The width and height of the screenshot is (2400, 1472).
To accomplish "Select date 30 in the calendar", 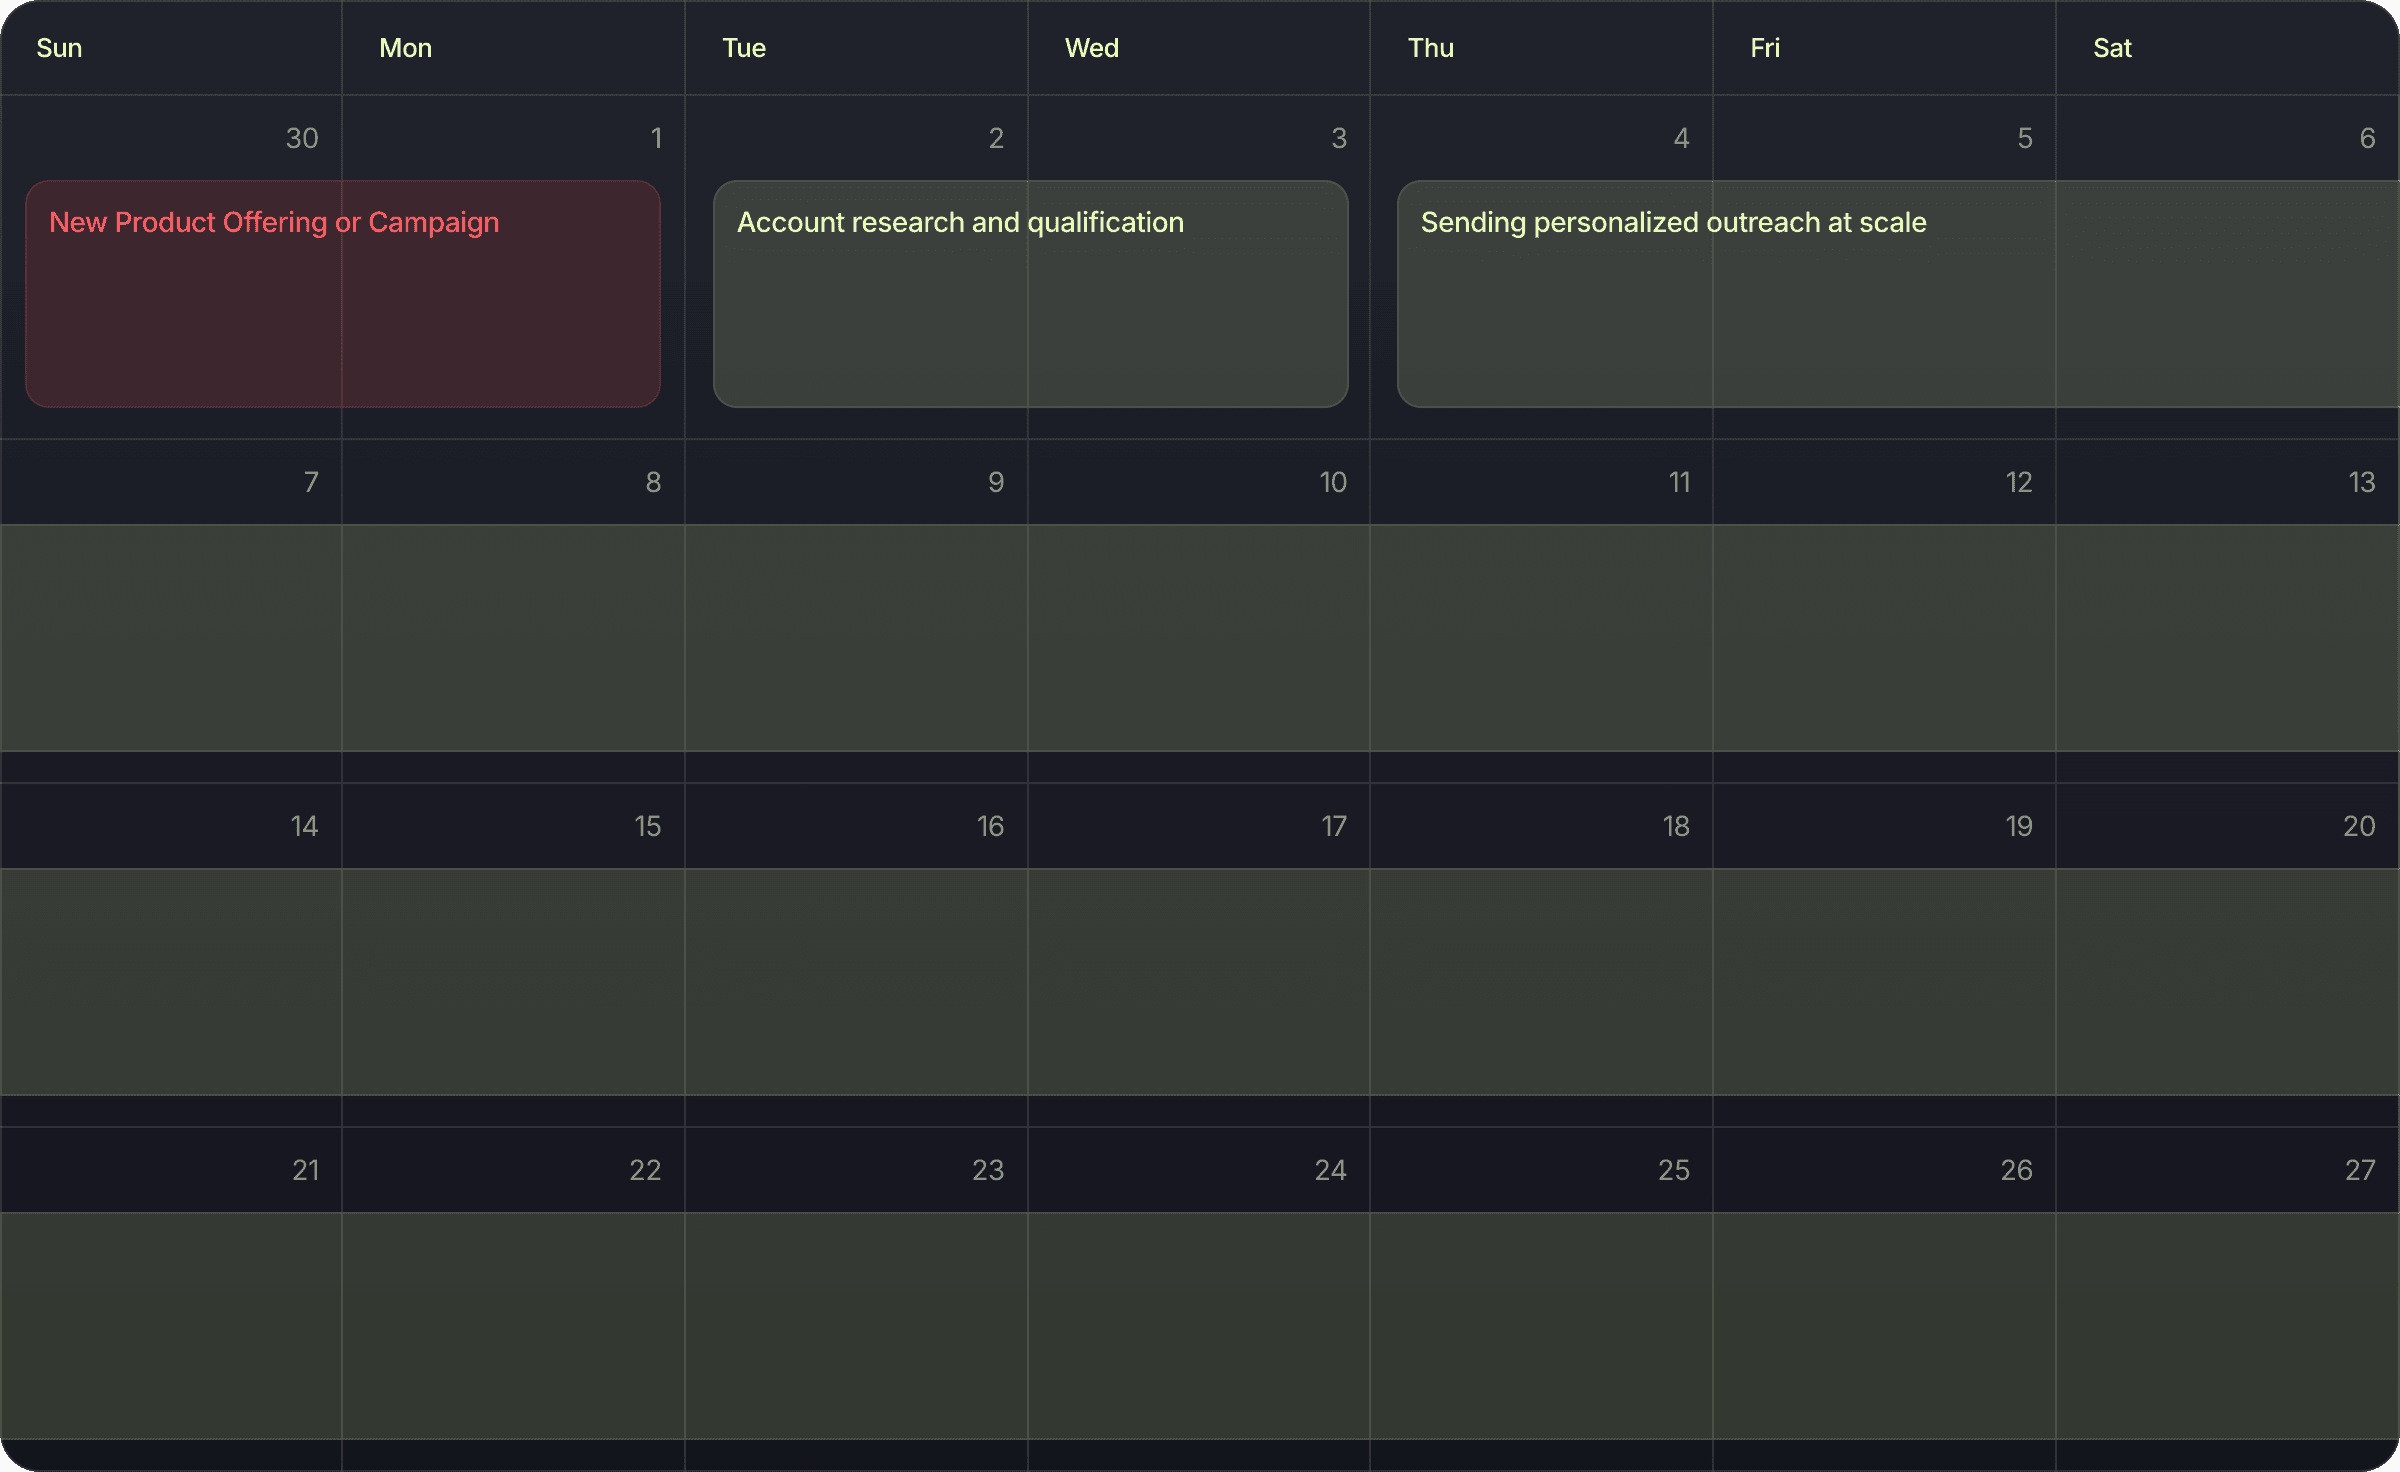I will pos(301,138).
